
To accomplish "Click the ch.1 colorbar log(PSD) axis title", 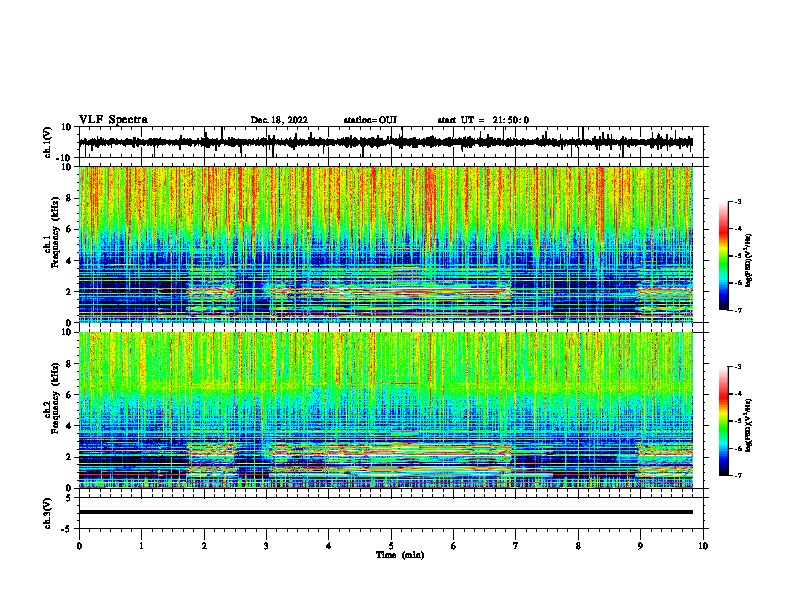I will coord(748,260).
